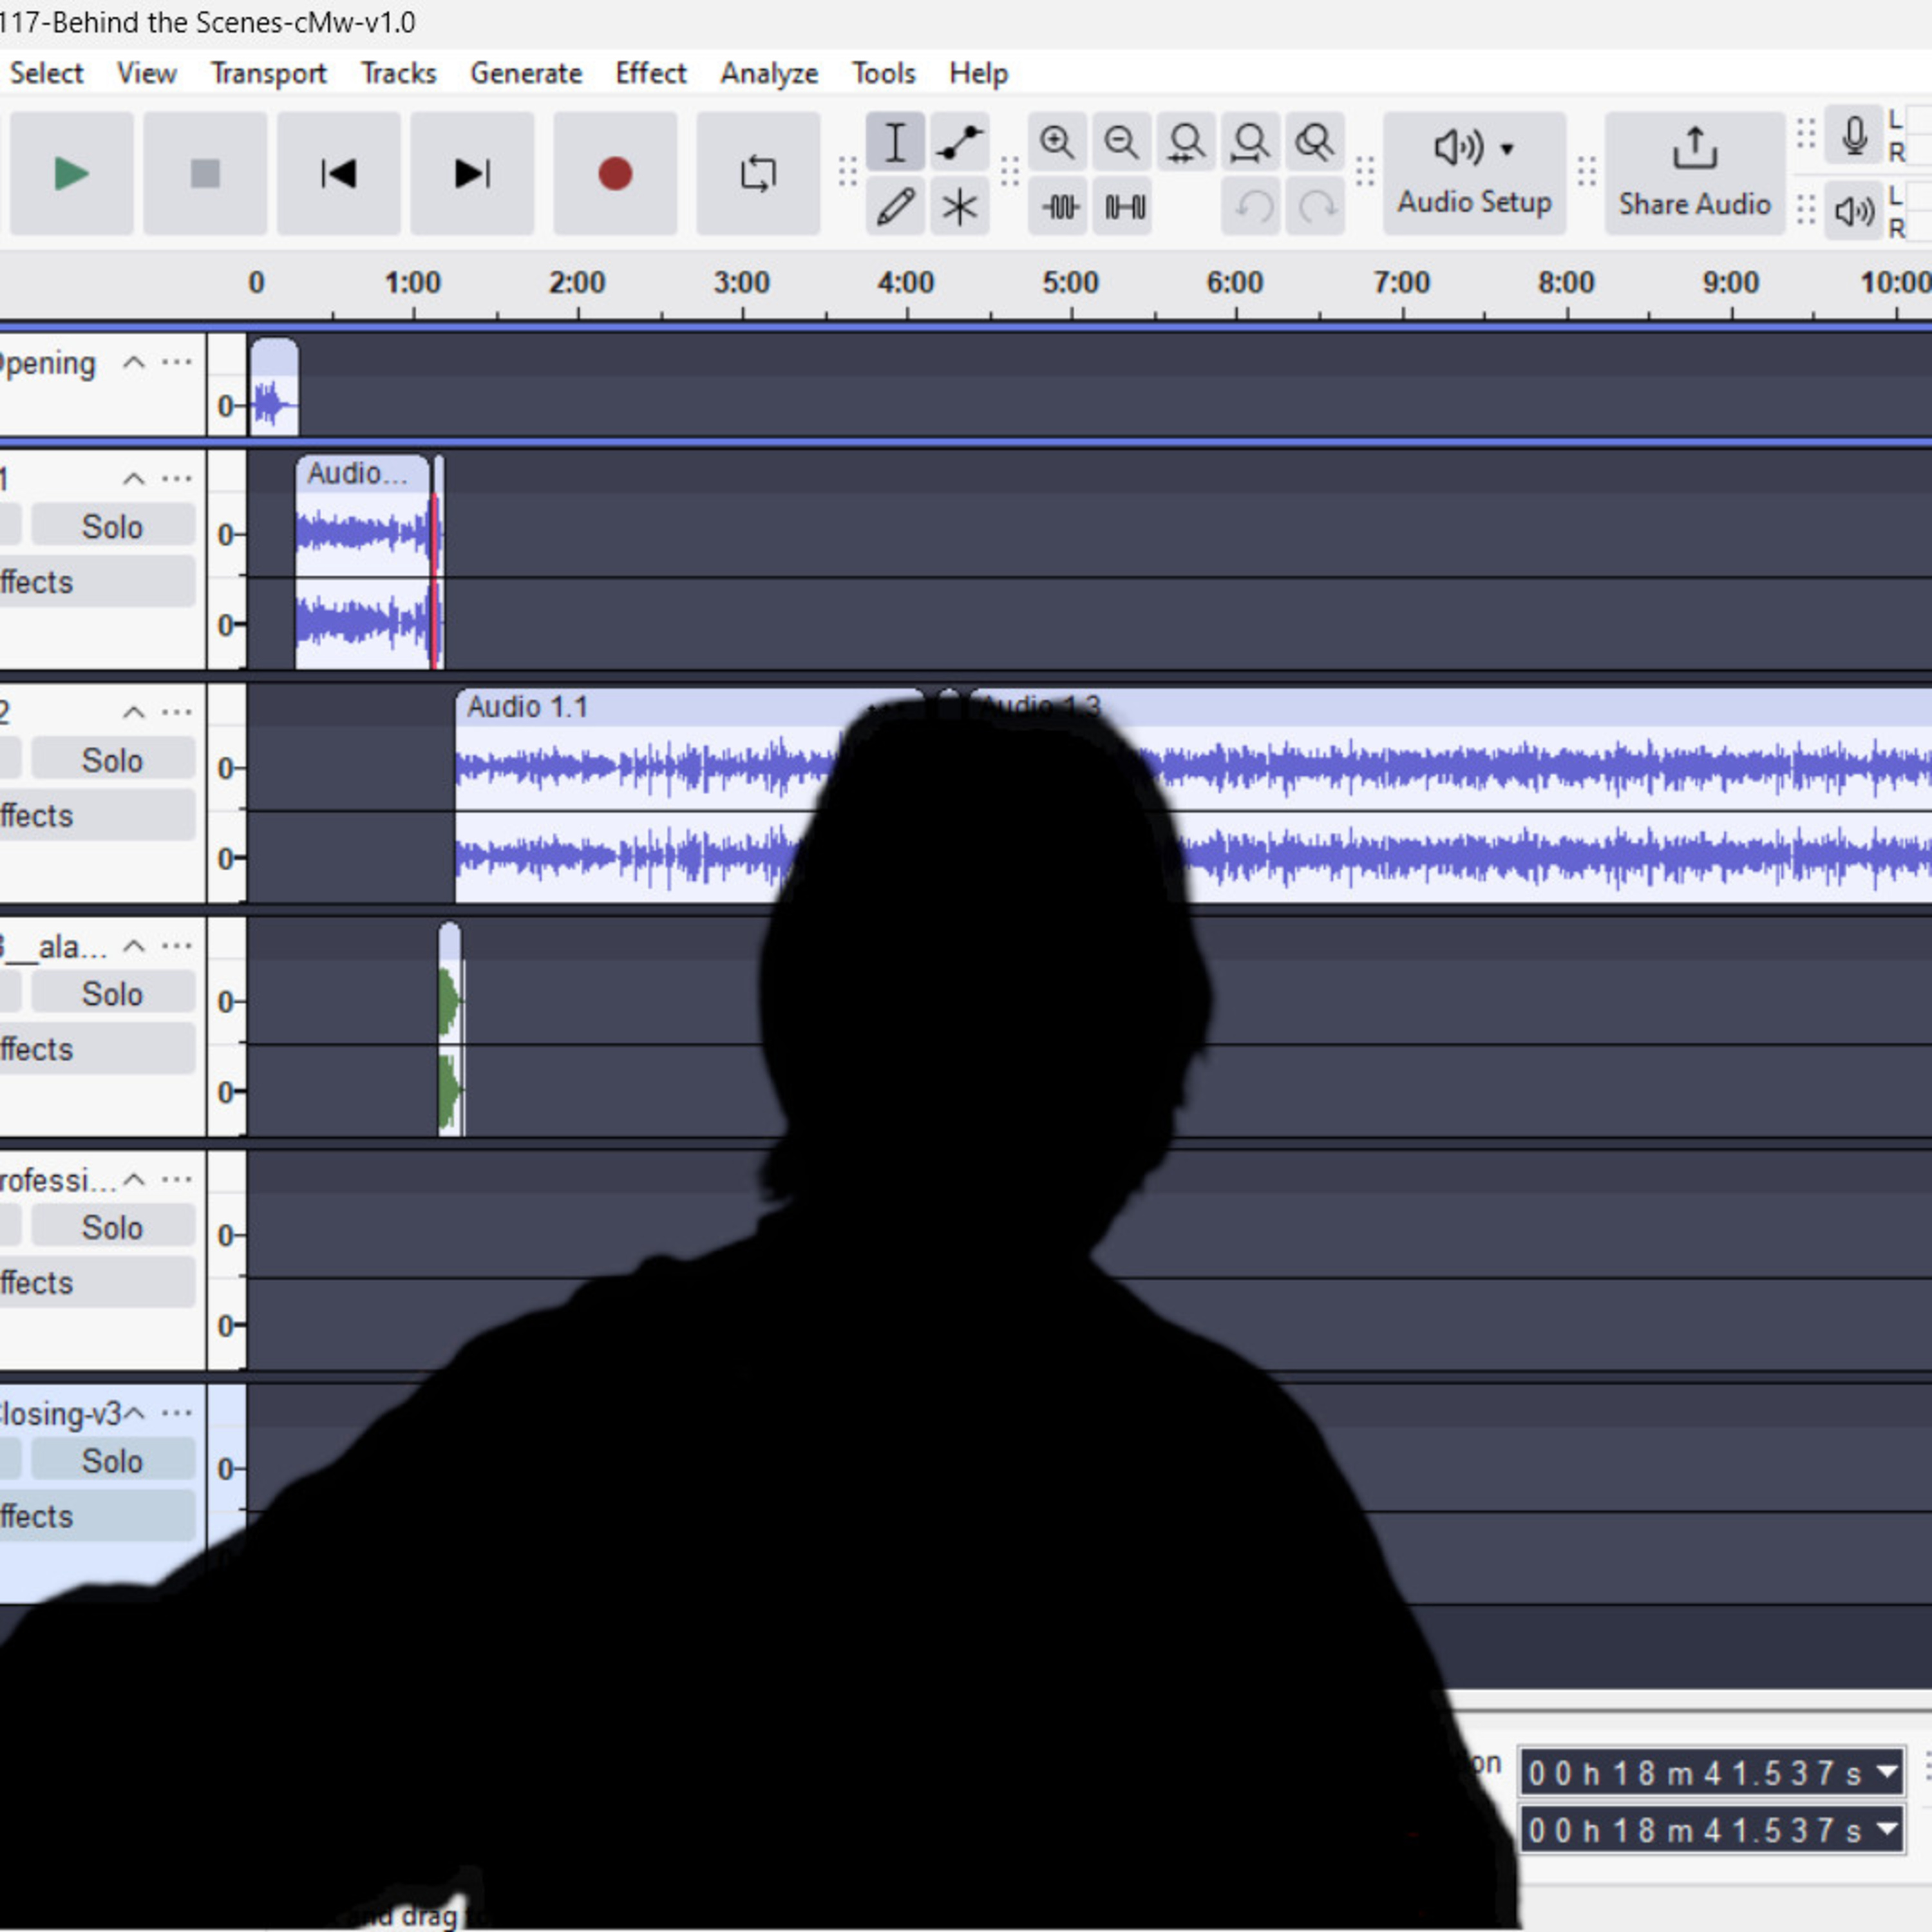This screenshot has width=1932, height=1932.
Task: Silence the audio selection
Action: point(1123,207)
